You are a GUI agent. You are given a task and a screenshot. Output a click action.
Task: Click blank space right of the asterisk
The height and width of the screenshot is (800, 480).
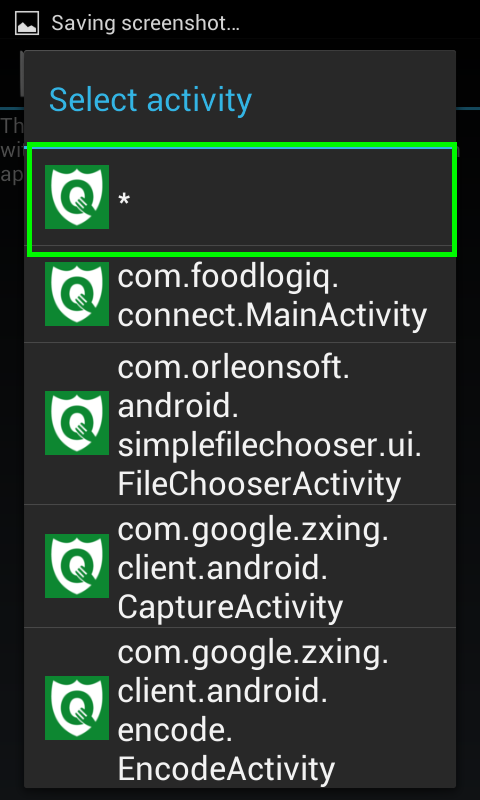291,199
